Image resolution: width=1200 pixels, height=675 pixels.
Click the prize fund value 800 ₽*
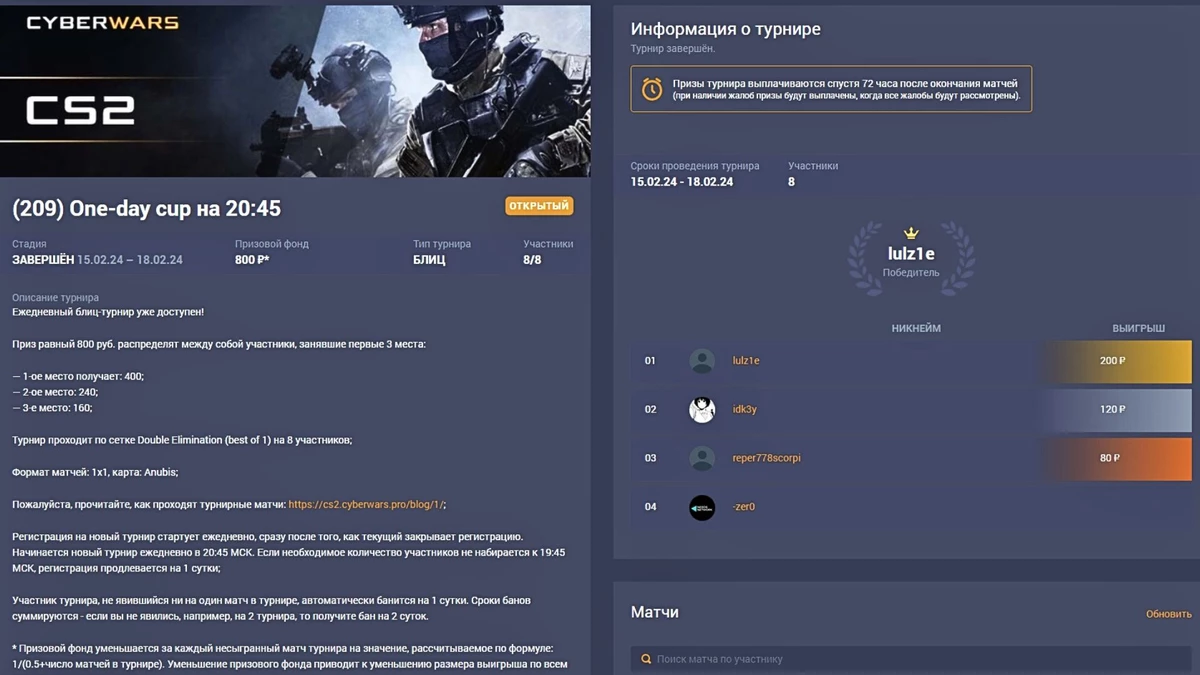(252, 260)
